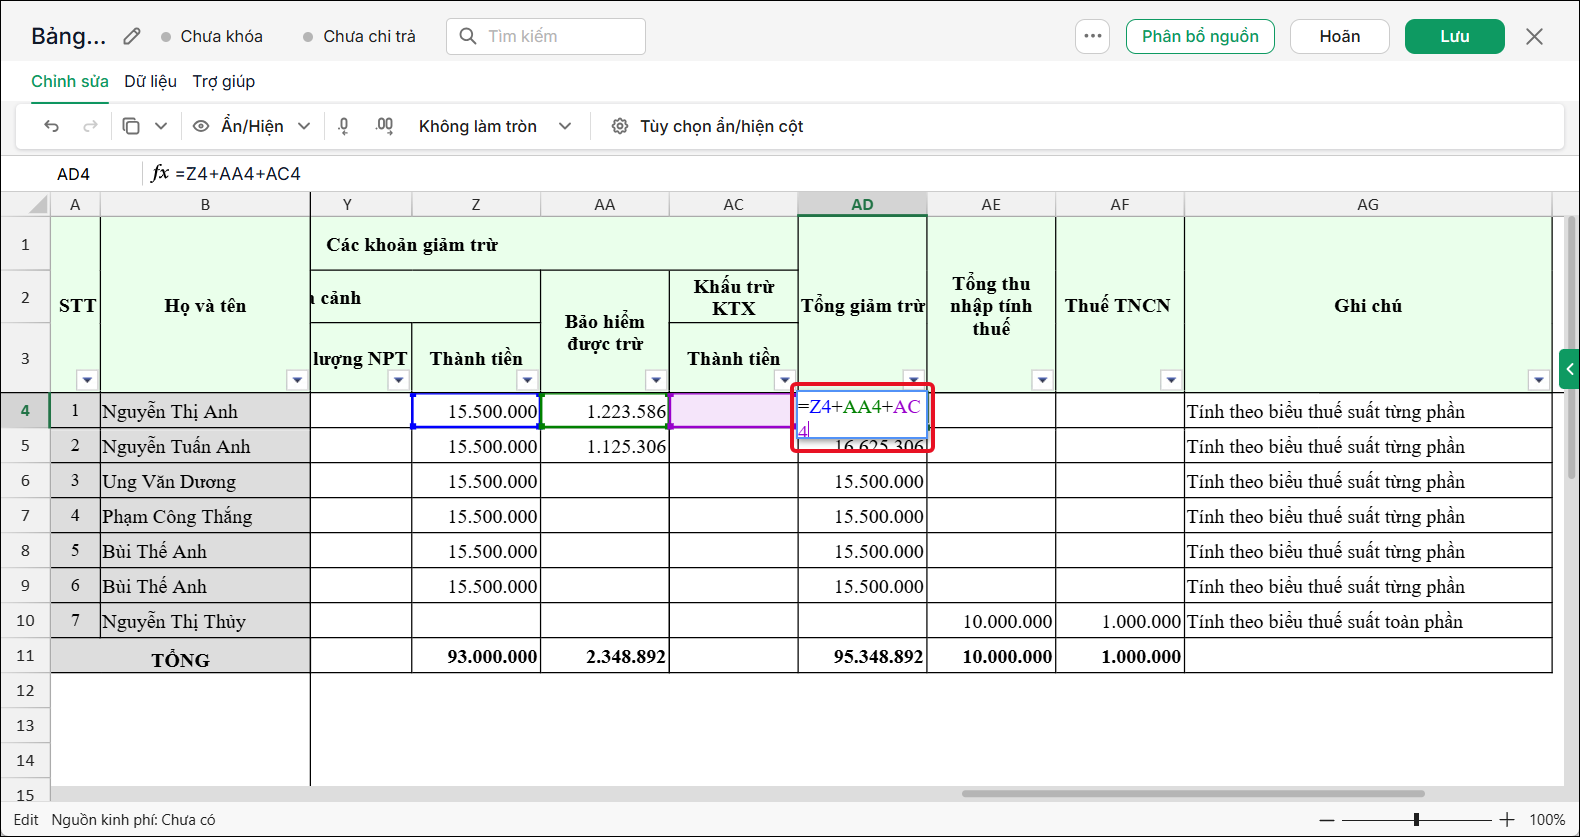This screenshot has height=837, width=1580.
Task: Click the zoom slider handle
Action: pos(1416,820)
